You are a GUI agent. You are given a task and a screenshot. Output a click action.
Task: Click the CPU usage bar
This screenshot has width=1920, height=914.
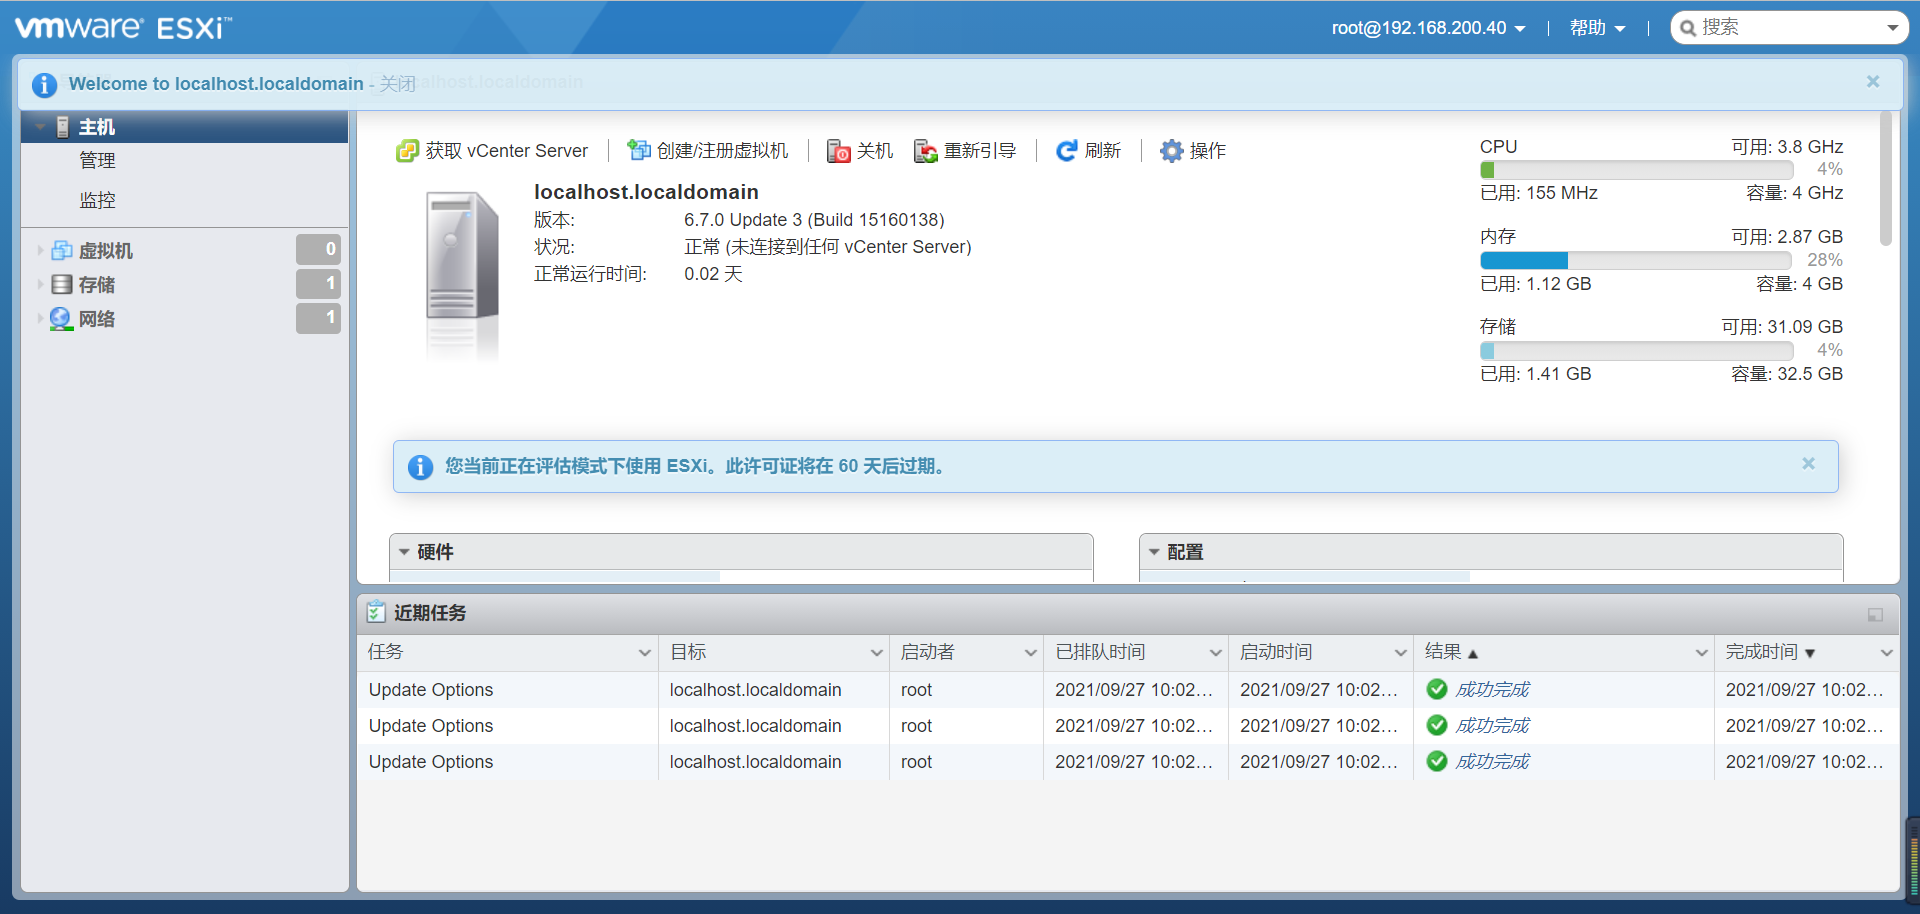click(x=1636, y=170)
